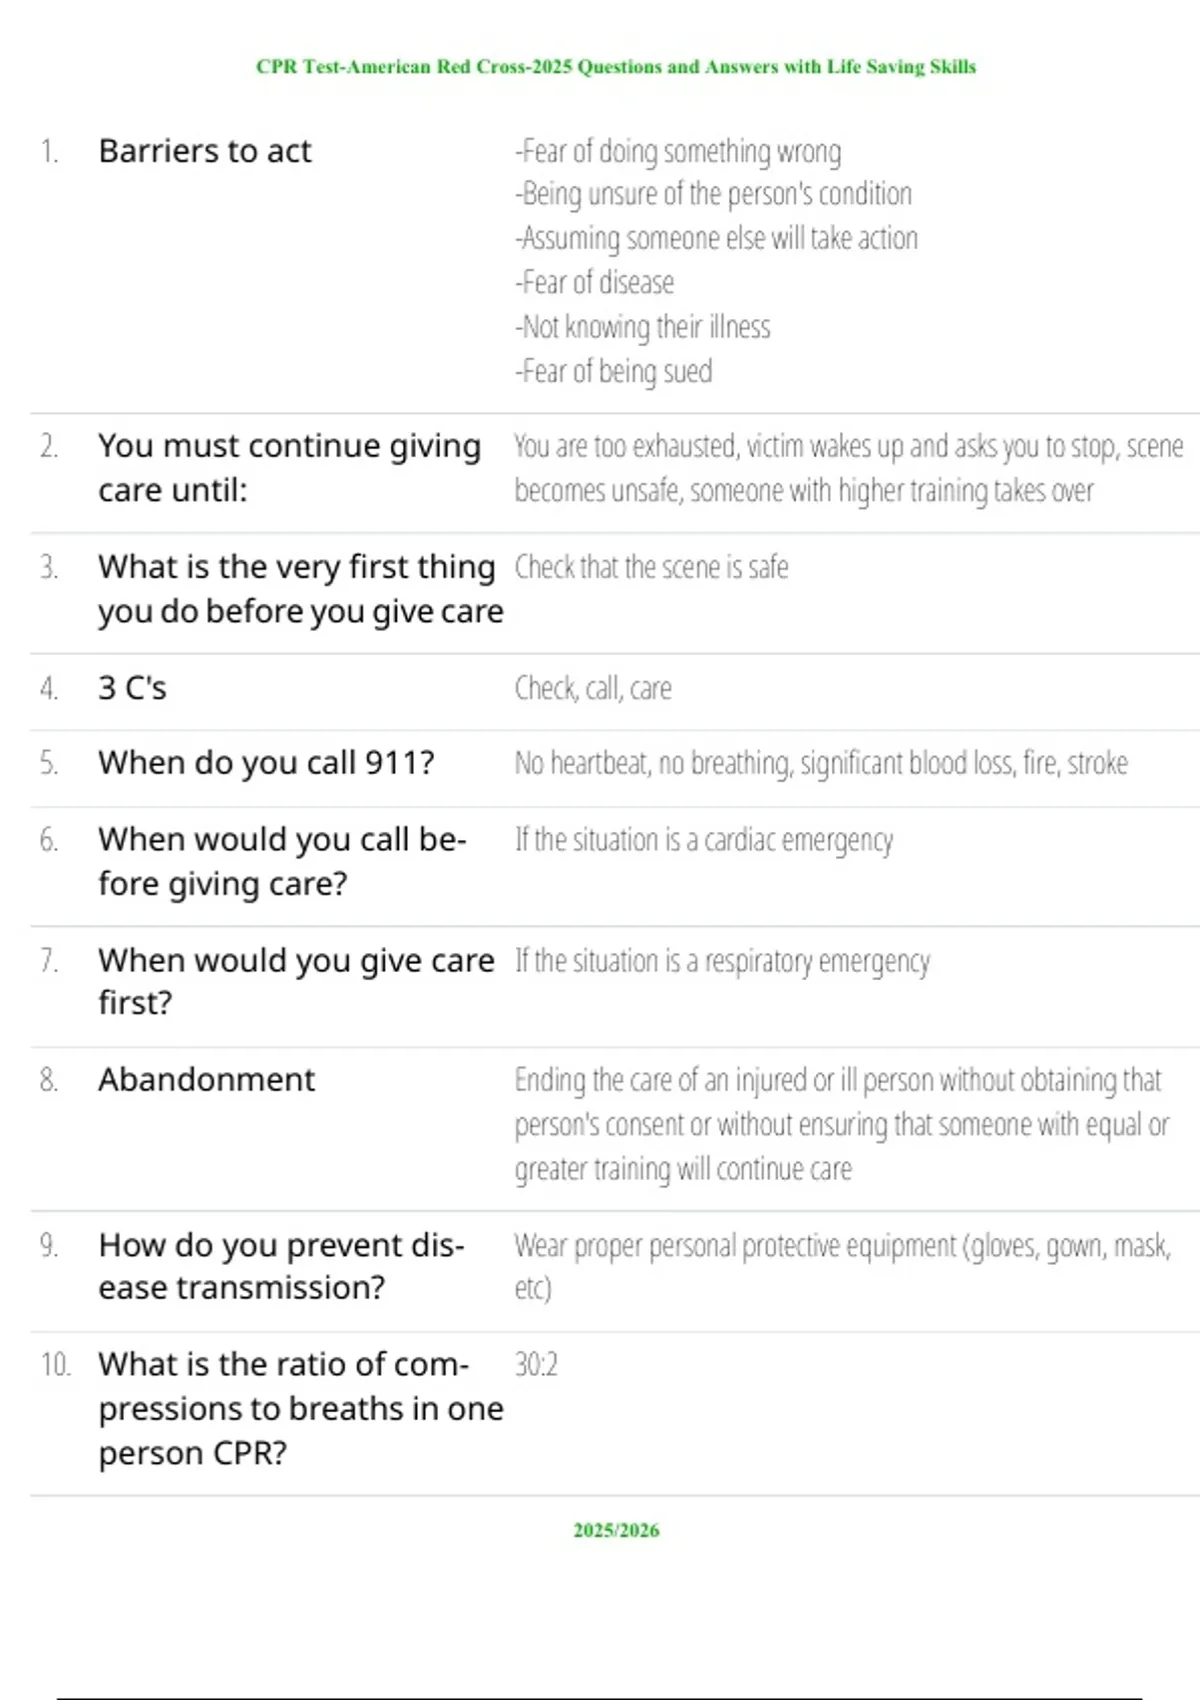This screenshot has height=1700, width=1200.
Task: Click the Abandonment definition paragraph
Action: [x=840, y=1124]
